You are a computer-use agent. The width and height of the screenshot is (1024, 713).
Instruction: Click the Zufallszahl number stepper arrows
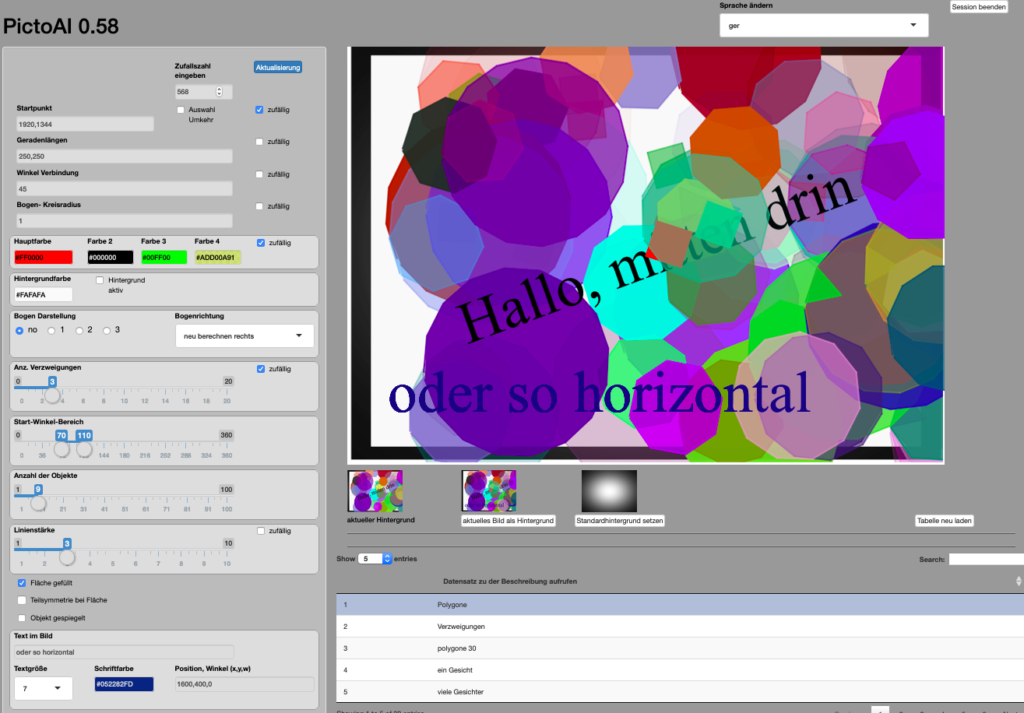pos(220,92)
